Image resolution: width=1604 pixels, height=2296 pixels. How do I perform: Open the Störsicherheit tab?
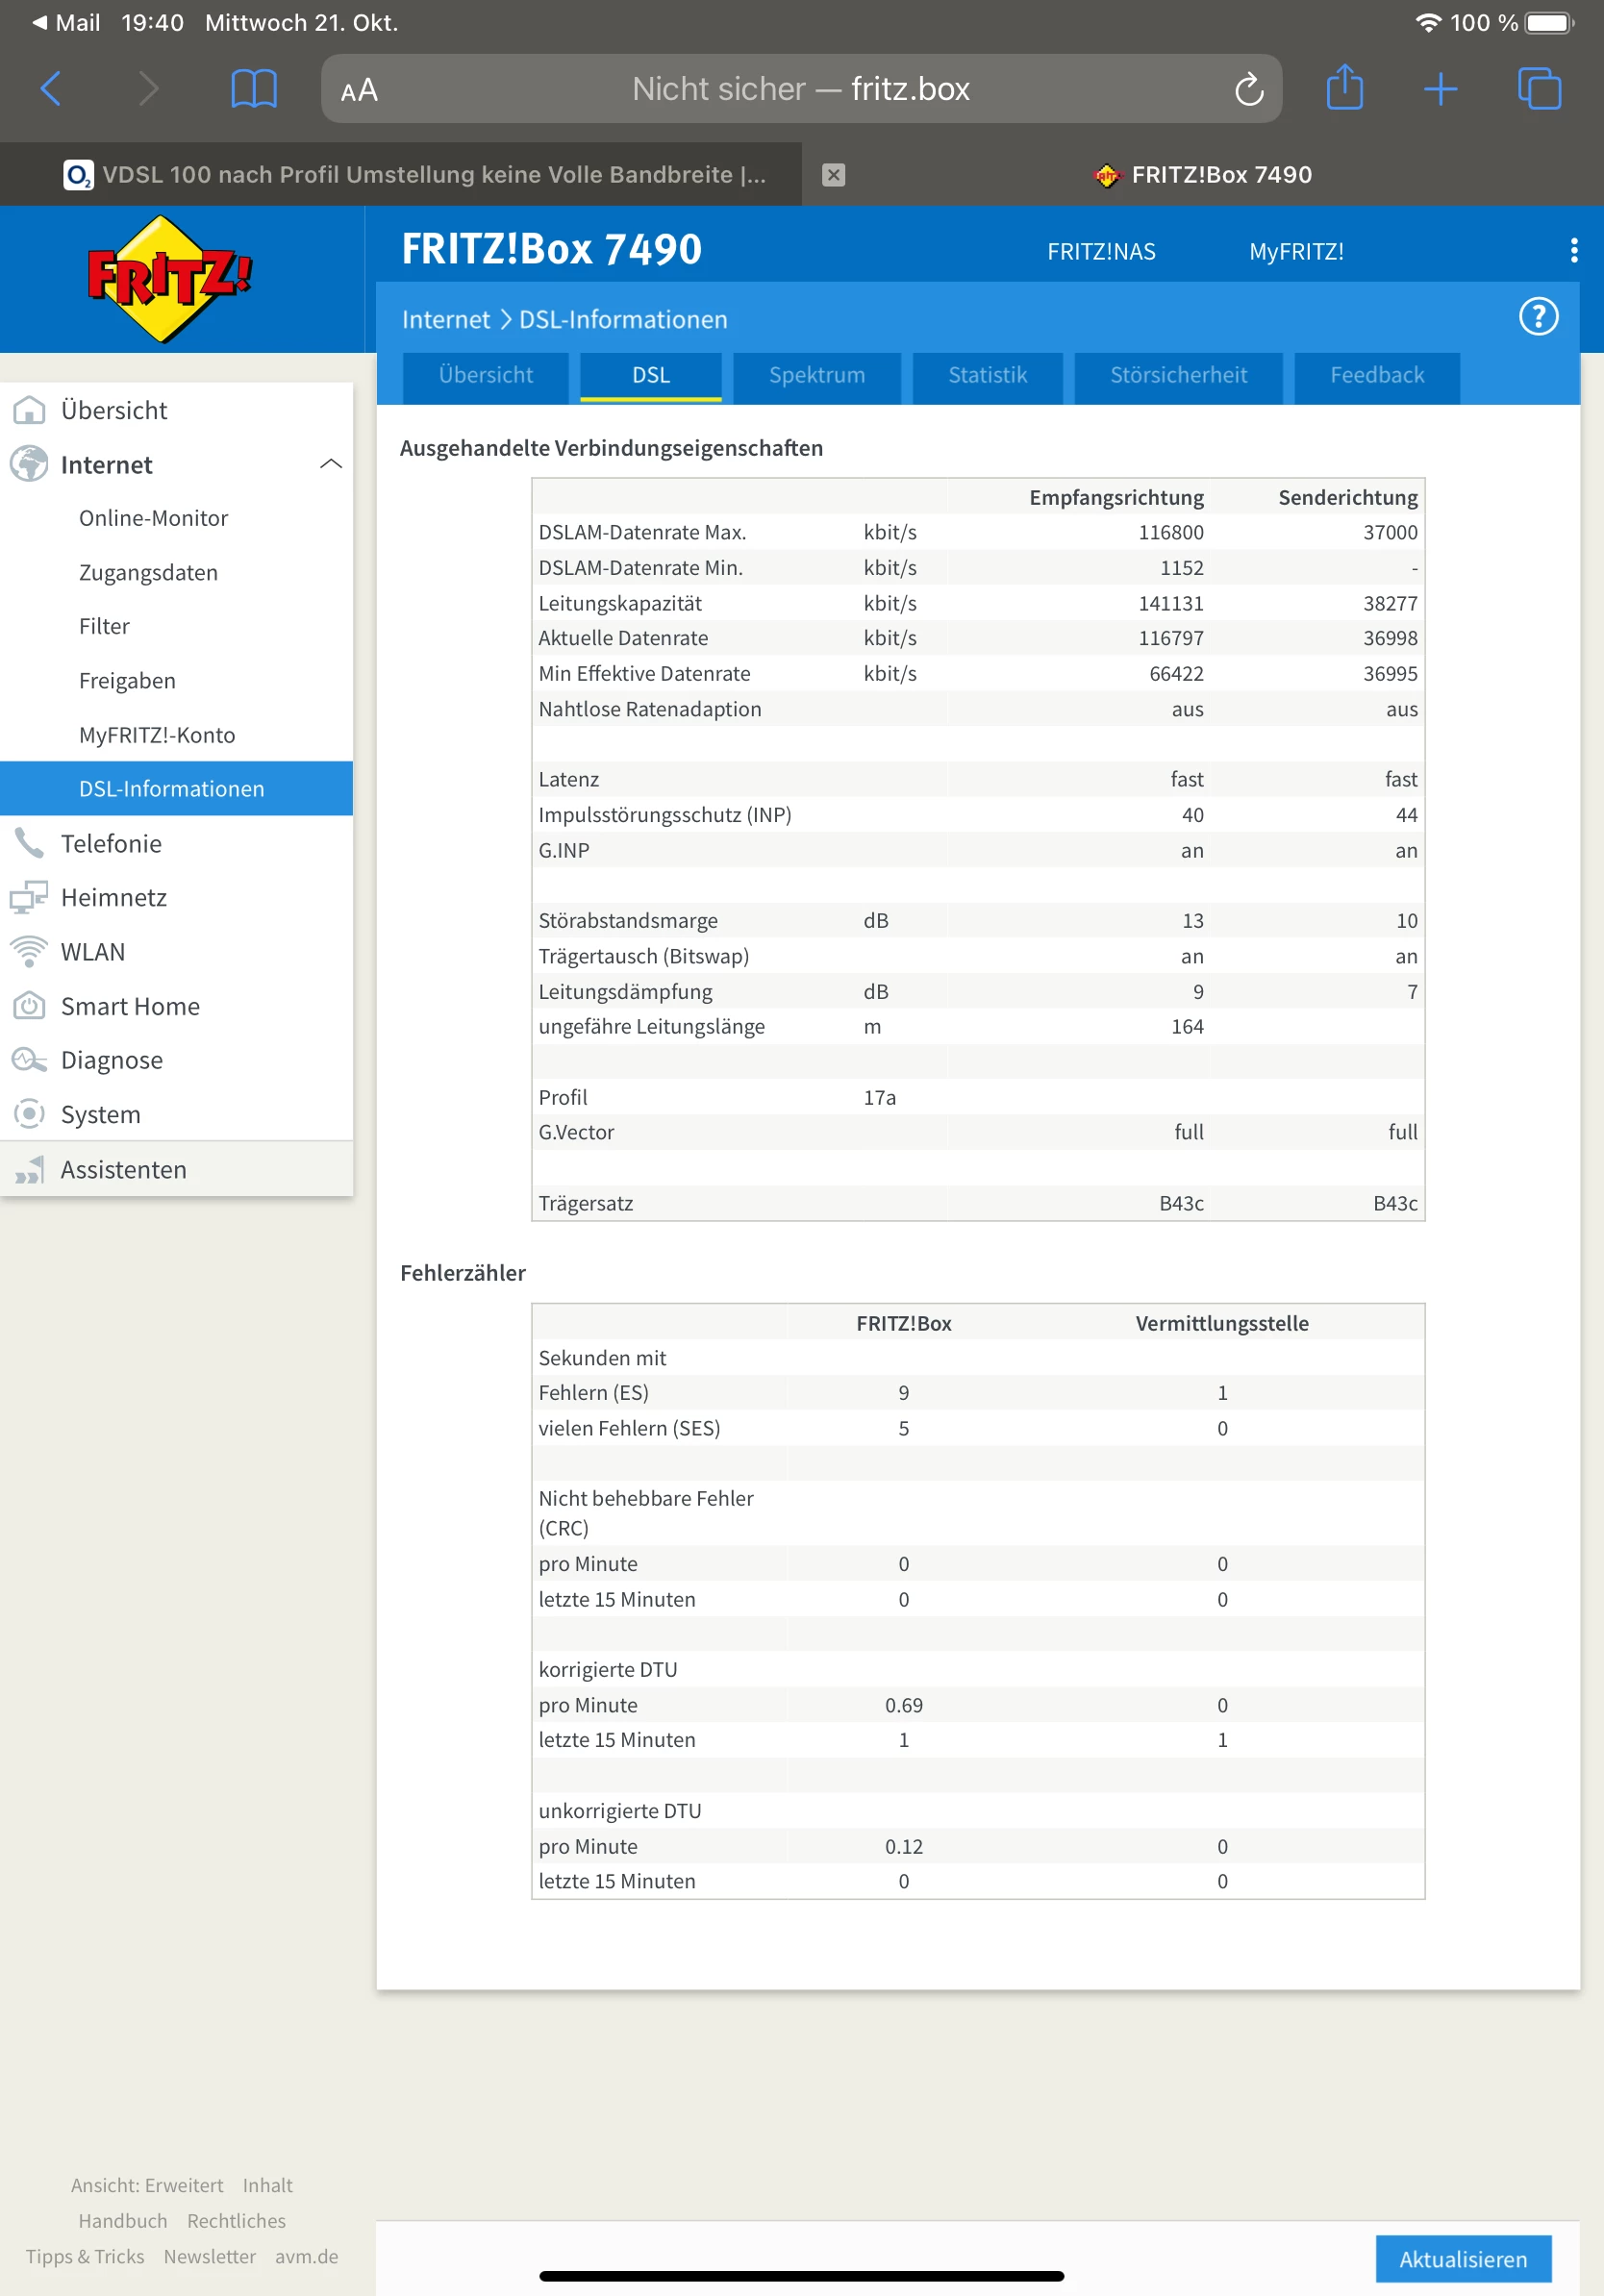(x=1179, y=376)
